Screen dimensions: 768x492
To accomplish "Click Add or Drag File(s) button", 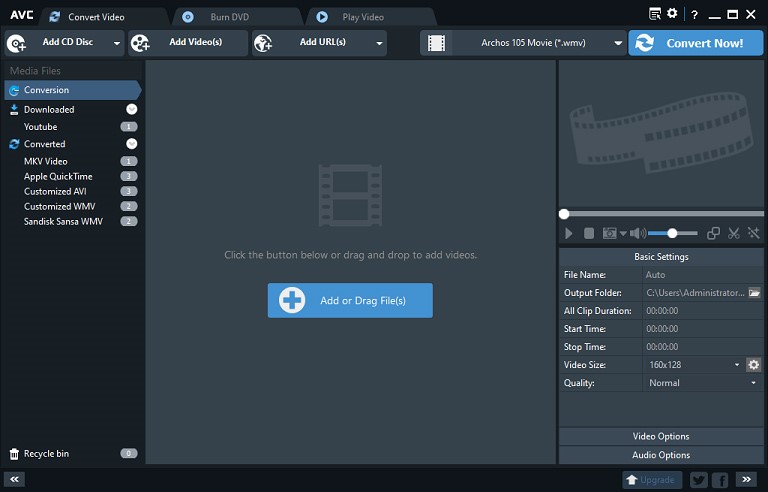I will [350, 300].
